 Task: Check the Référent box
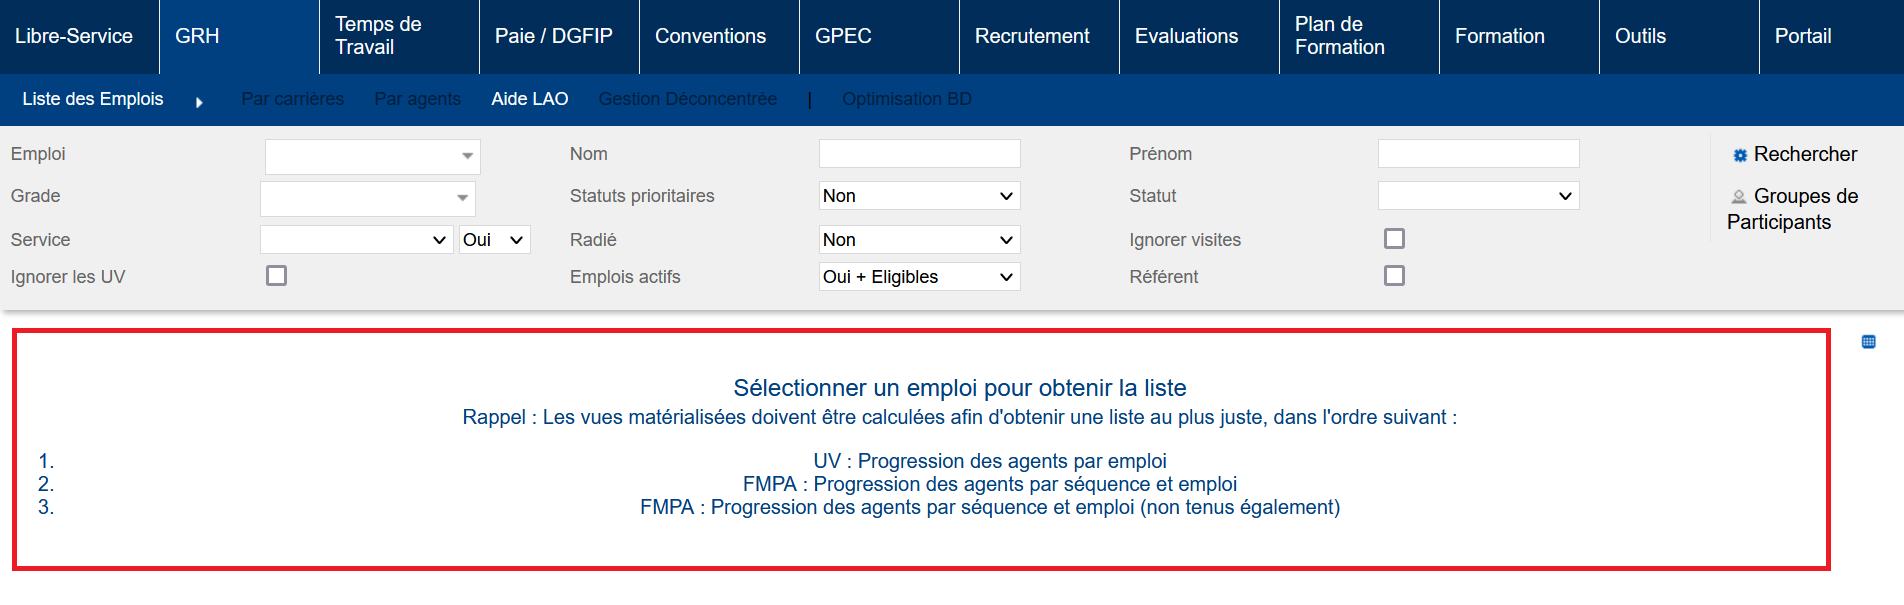click(1394, 276)
